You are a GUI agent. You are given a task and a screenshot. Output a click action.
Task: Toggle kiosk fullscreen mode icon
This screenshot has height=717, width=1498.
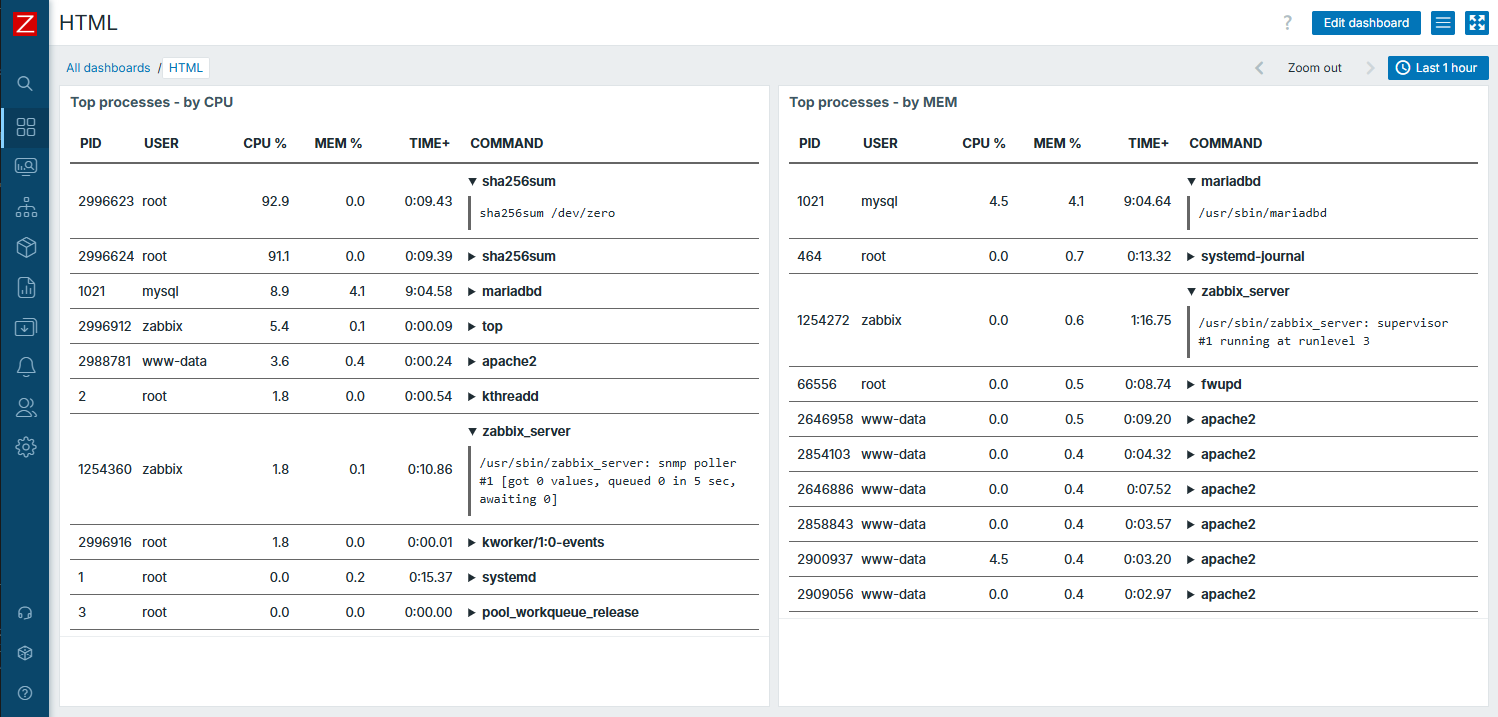point(1477,23)
